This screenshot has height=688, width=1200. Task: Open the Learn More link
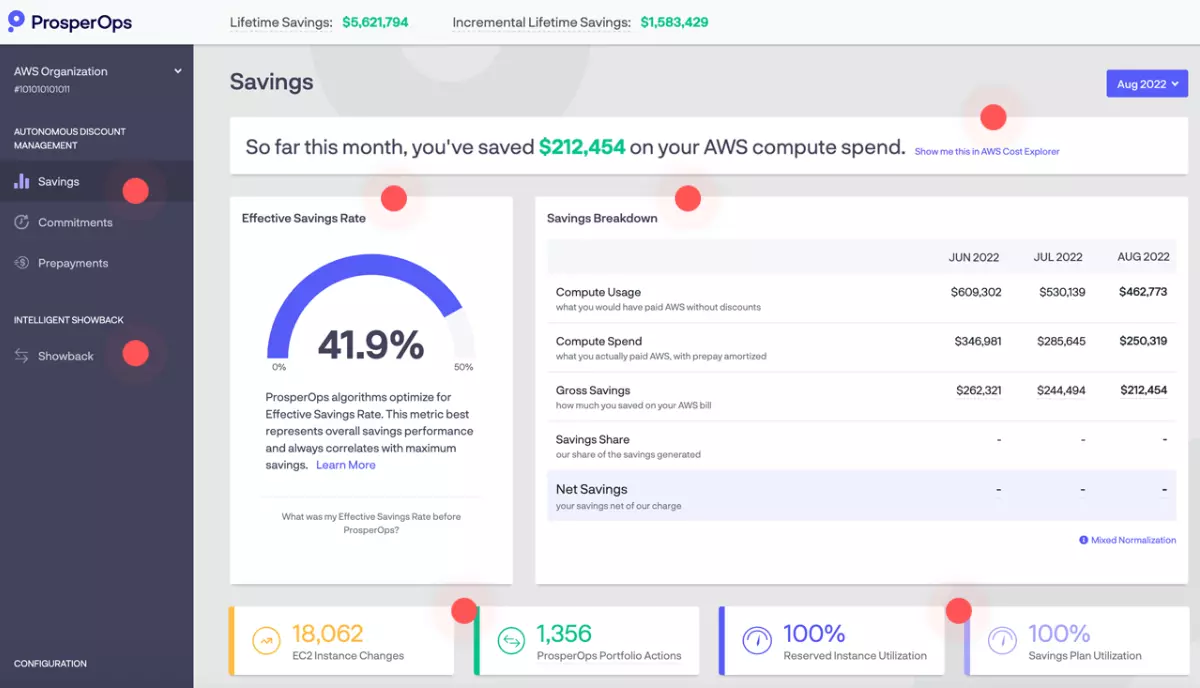coord(346,464)
